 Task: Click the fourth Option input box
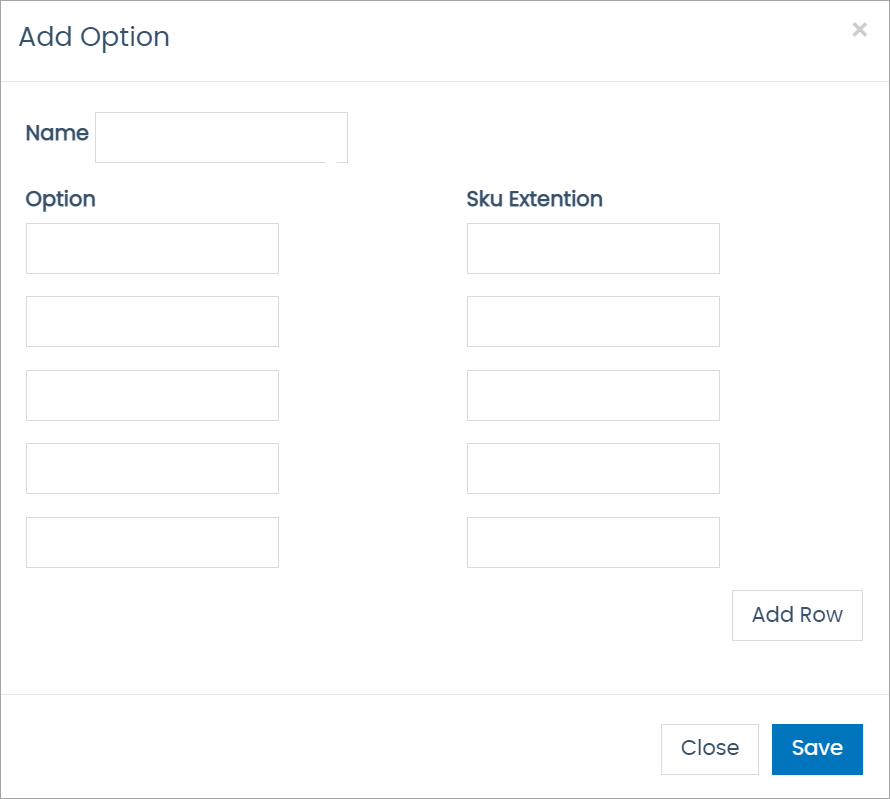[x=152, y=468]
